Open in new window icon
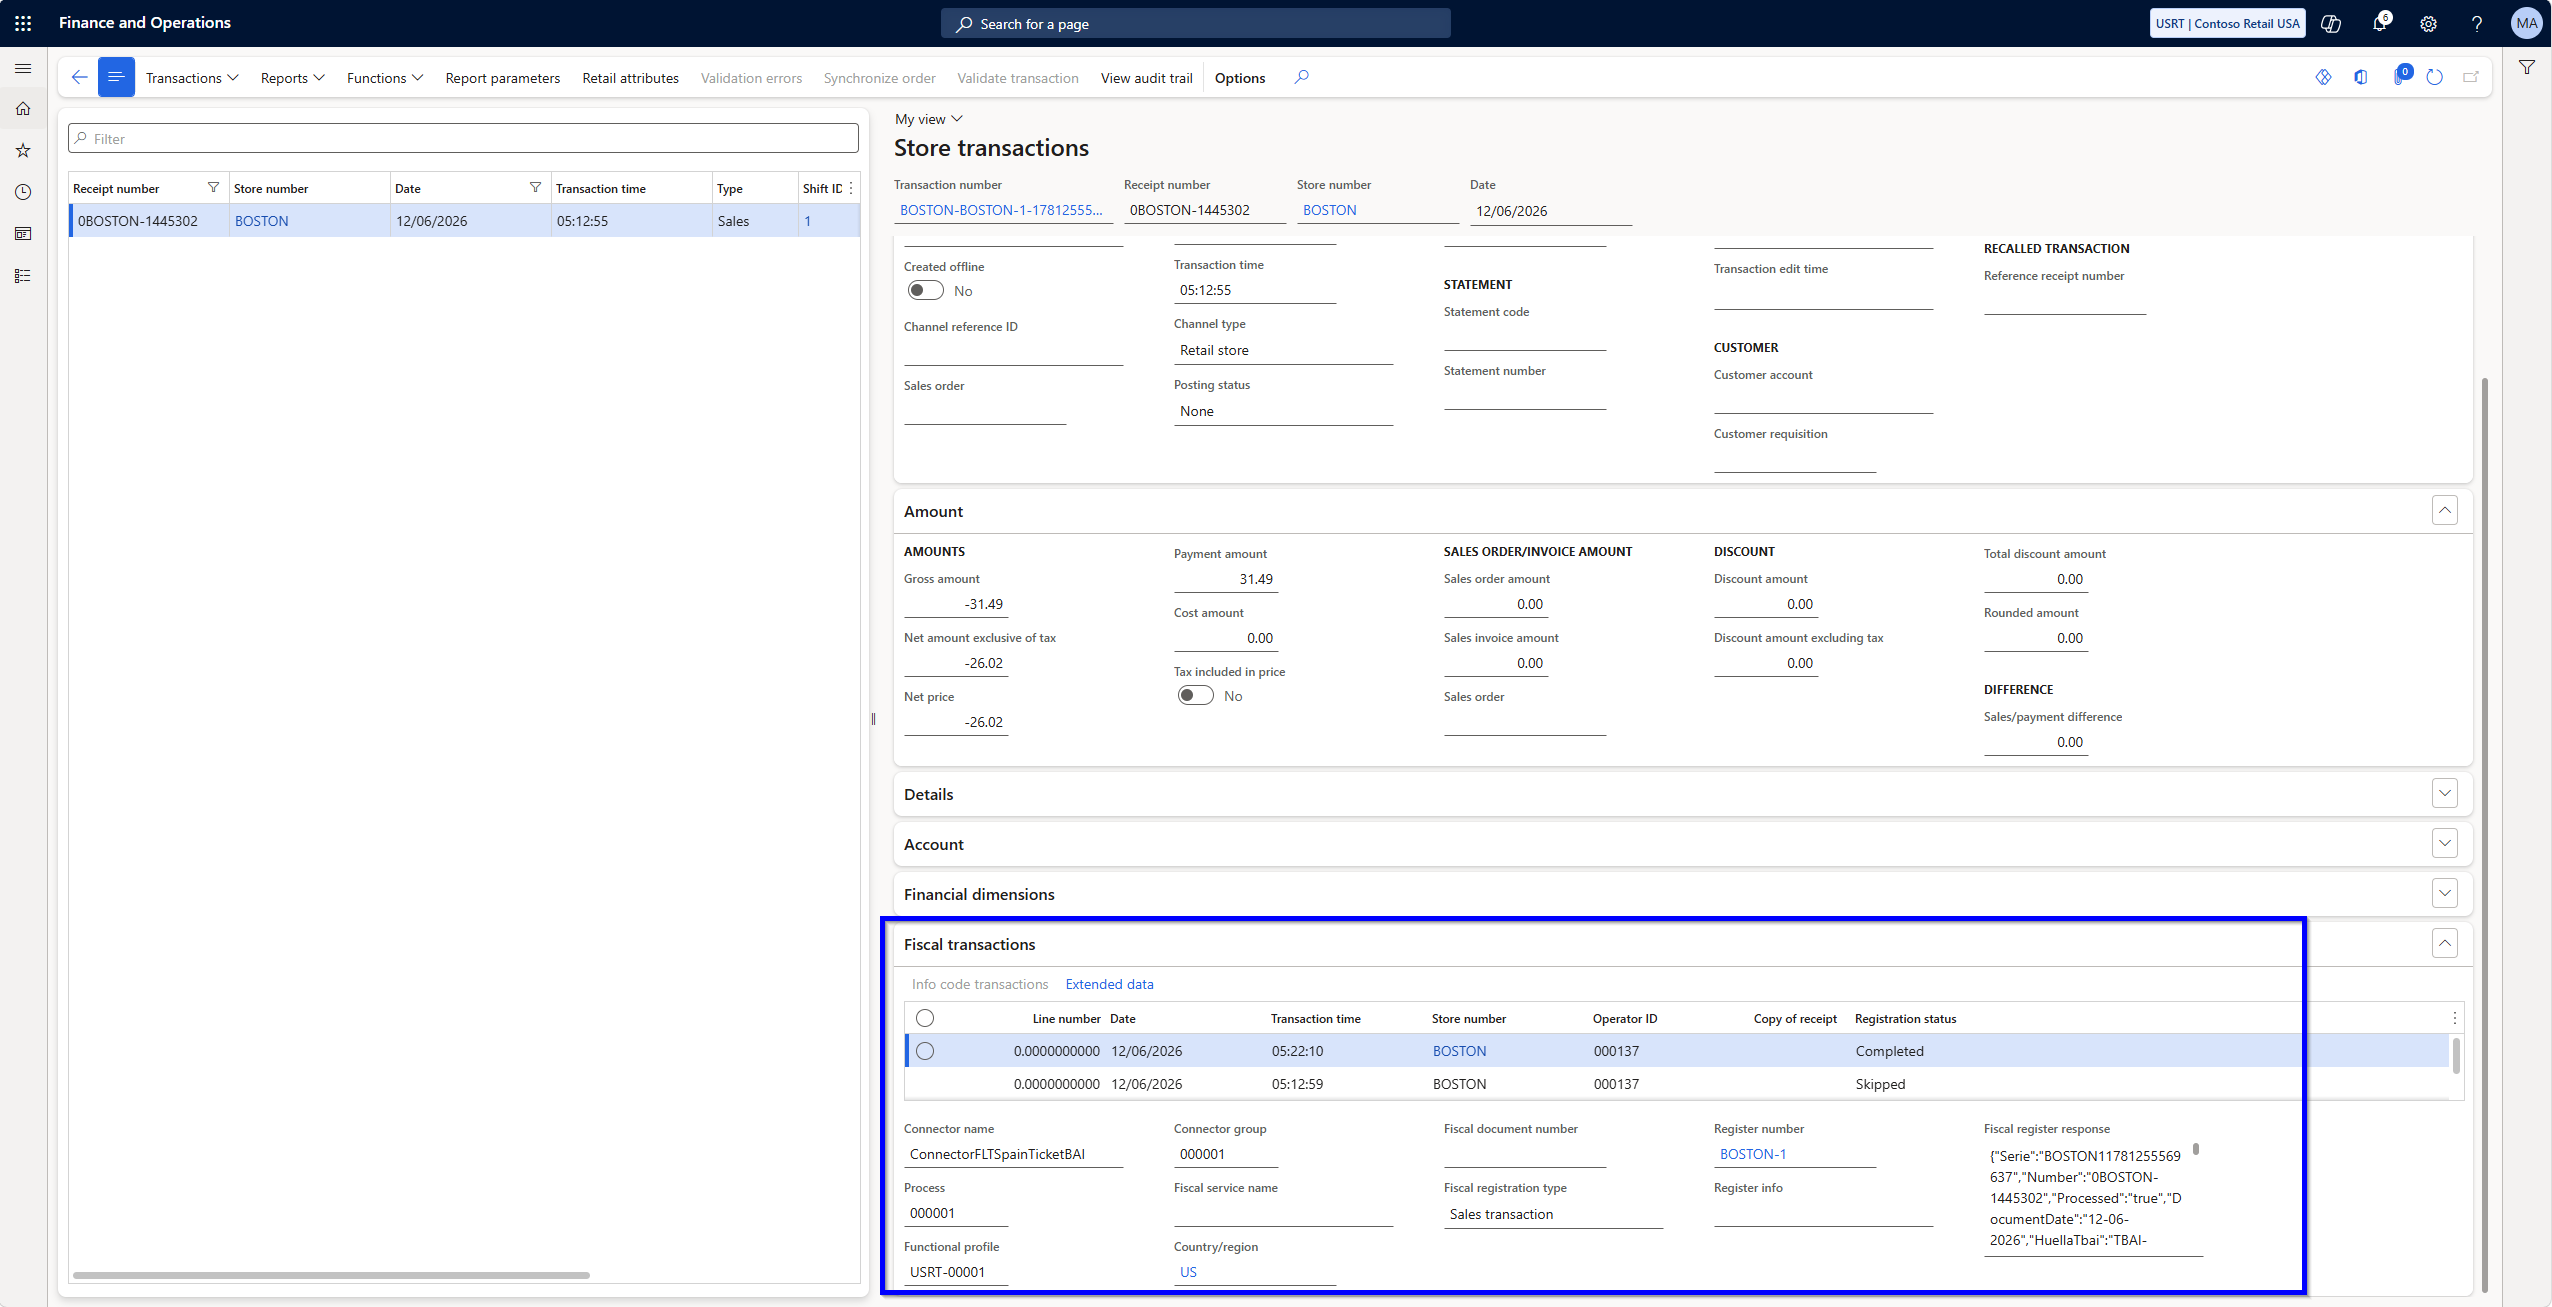This screenshot has height=1307, width=2552. (2471, 77)
